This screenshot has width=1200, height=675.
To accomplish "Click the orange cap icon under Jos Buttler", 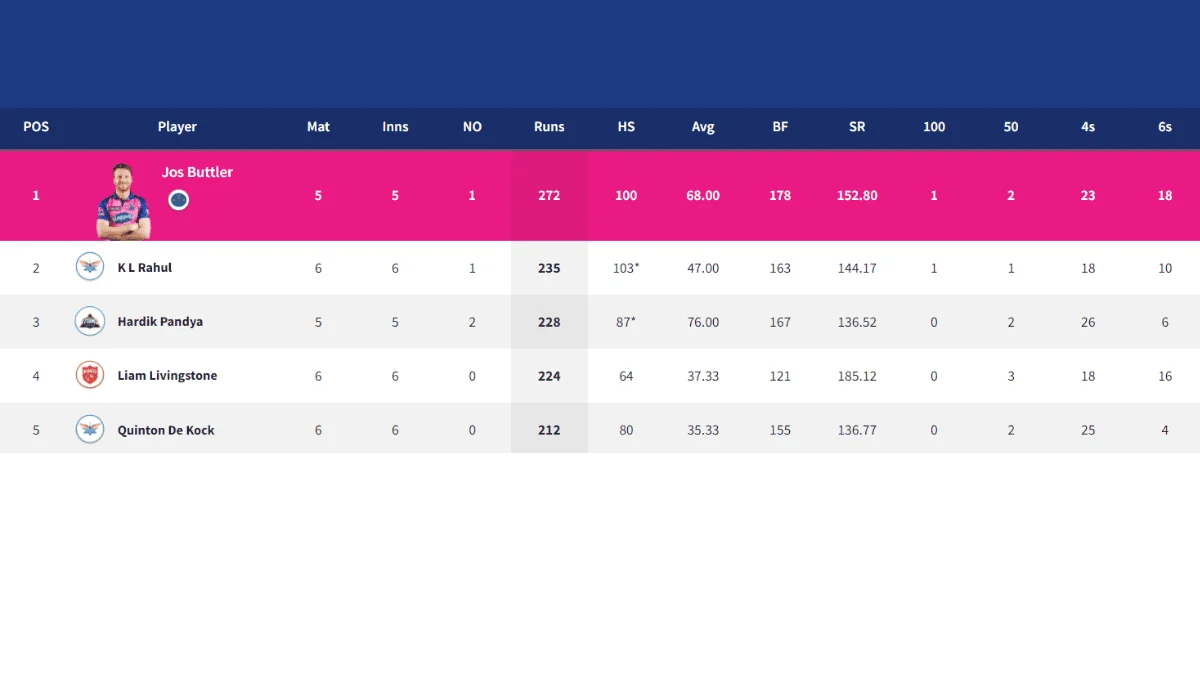I will (x=179, y=200).
